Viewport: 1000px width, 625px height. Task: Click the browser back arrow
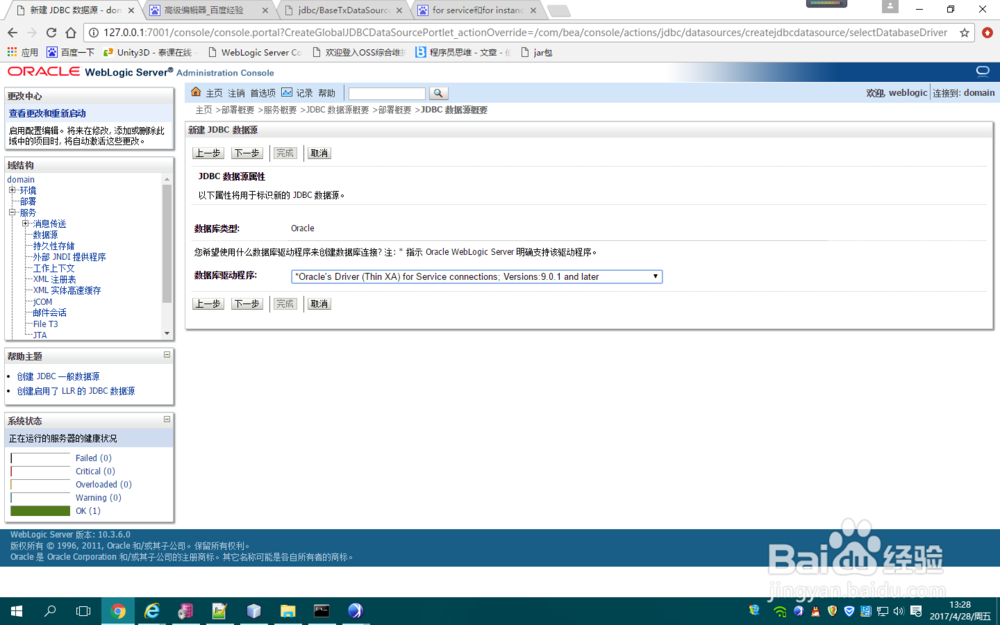(13, 33)
